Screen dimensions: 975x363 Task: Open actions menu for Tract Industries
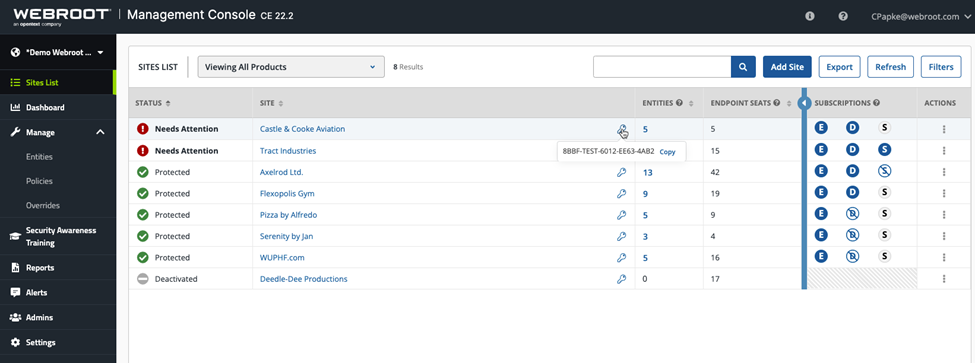click(x=944, y=150)
